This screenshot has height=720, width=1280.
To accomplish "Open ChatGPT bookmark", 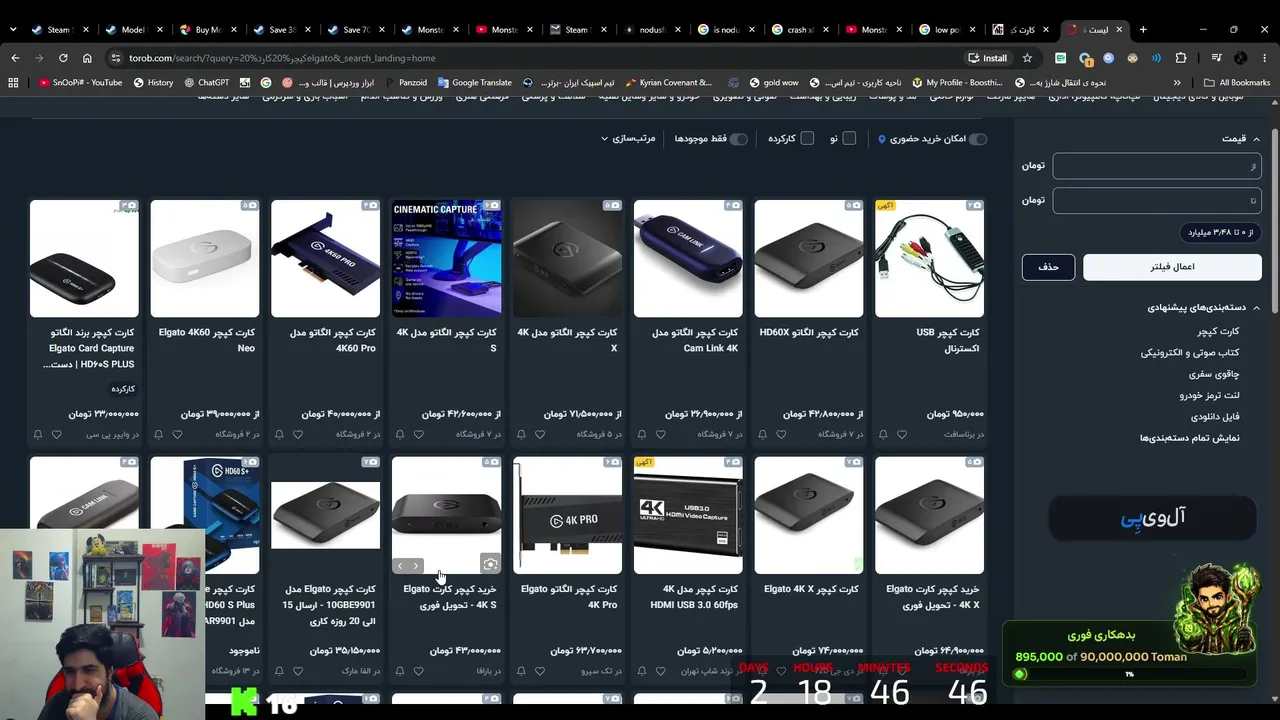I will [205, 83].
